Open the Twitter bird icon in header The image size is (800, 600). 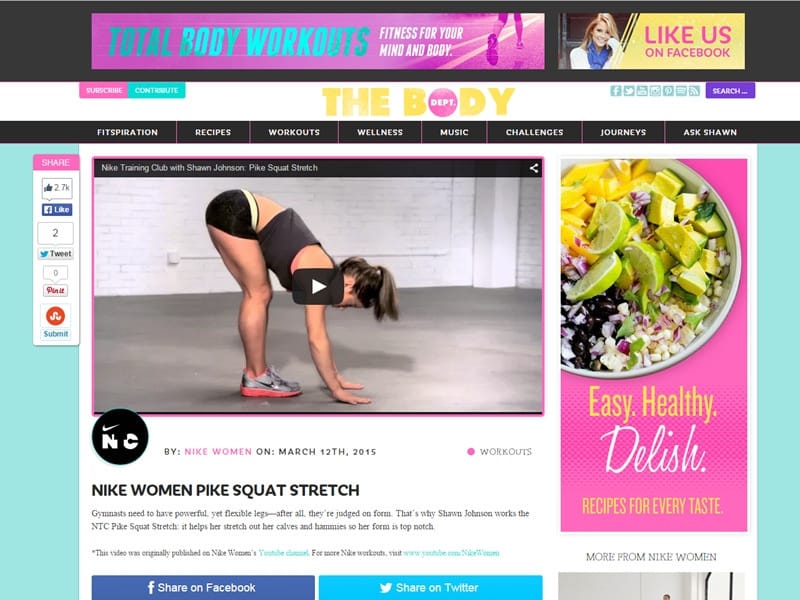629,91
